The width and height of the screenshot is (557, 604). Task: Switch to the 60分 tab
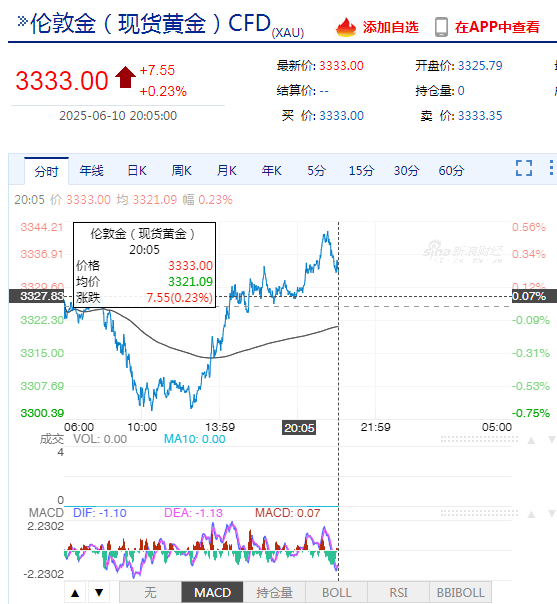click(451, 171)
